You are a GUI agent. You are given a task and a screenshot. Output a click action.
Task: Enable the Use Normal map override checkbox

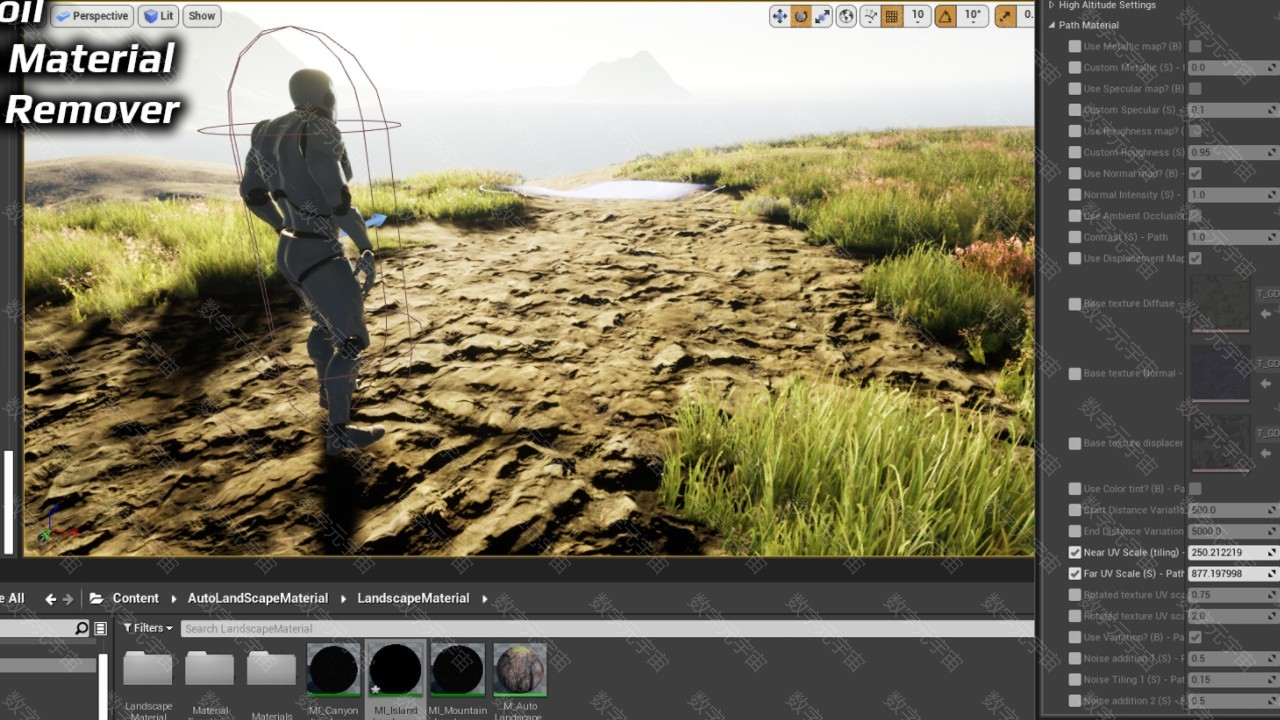1075,173
